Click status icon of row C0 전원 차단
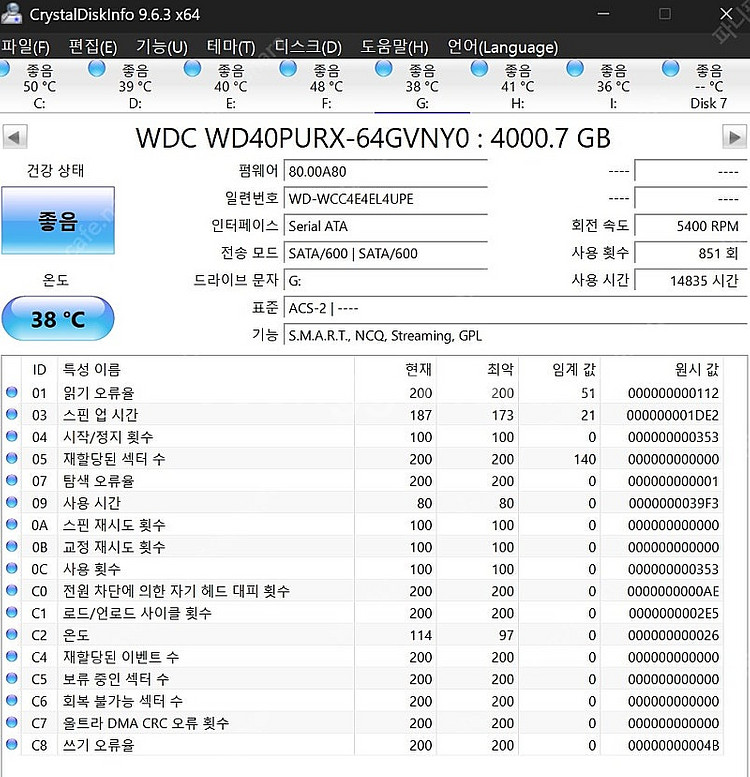 [x=12, y=590]
